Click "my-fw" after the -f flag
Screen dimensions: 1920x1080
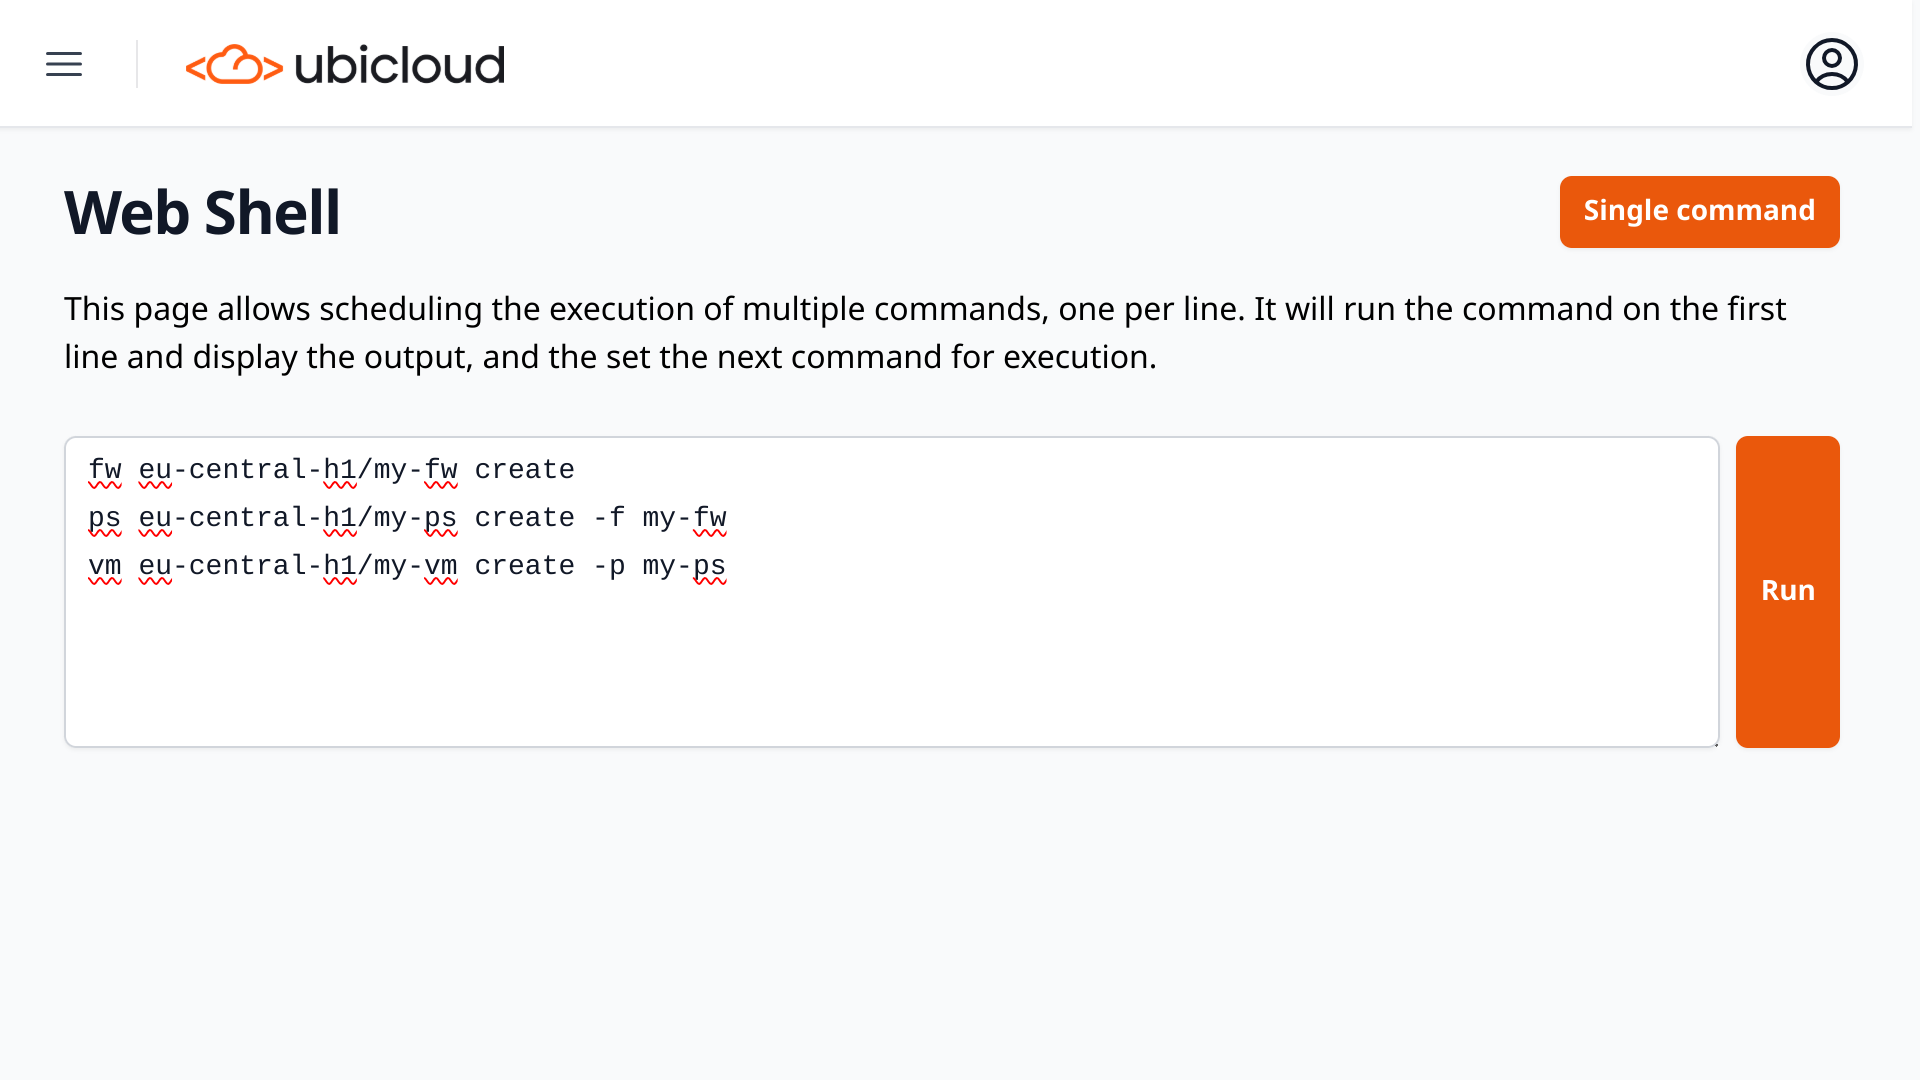click(x=684, y=518)
